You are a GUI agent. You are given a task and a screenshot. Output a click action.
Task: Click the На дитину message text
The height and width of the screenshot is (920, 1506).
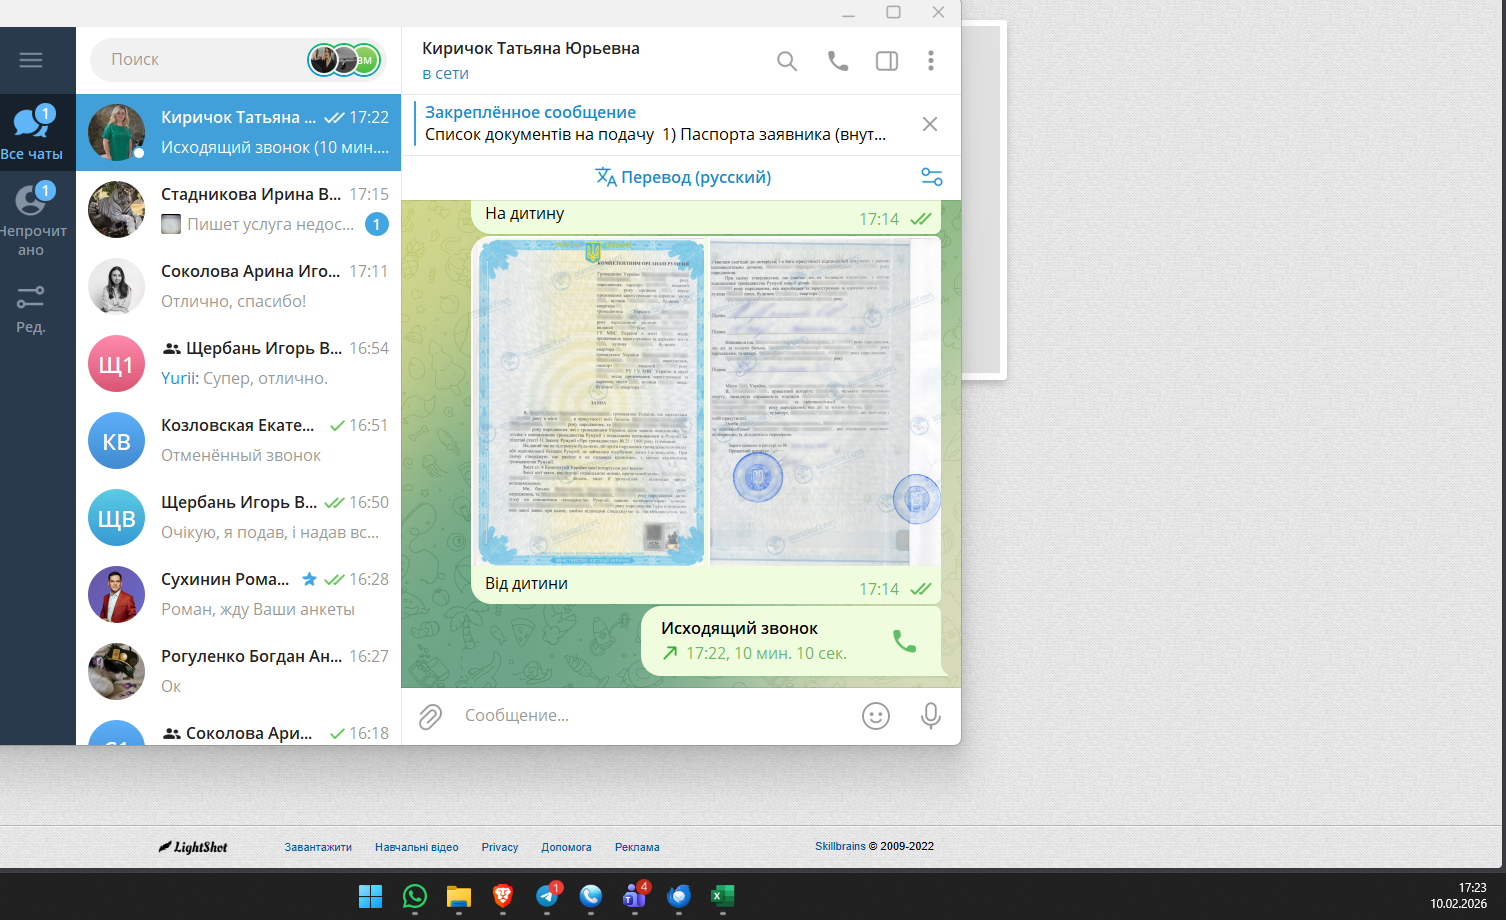[525, 213]
